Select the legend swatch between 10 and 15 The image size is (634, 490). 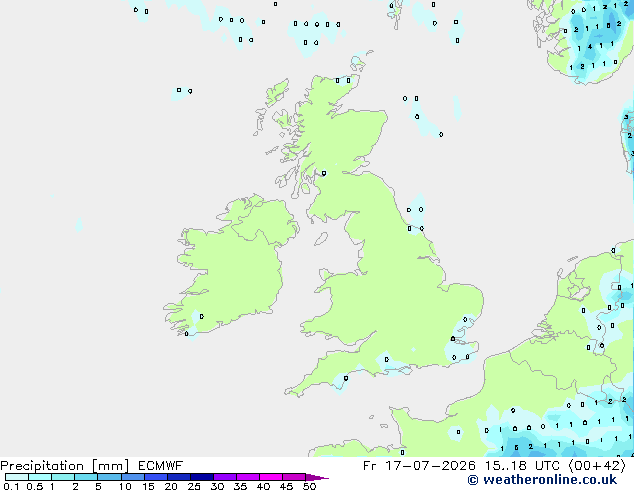coord(133,477)
